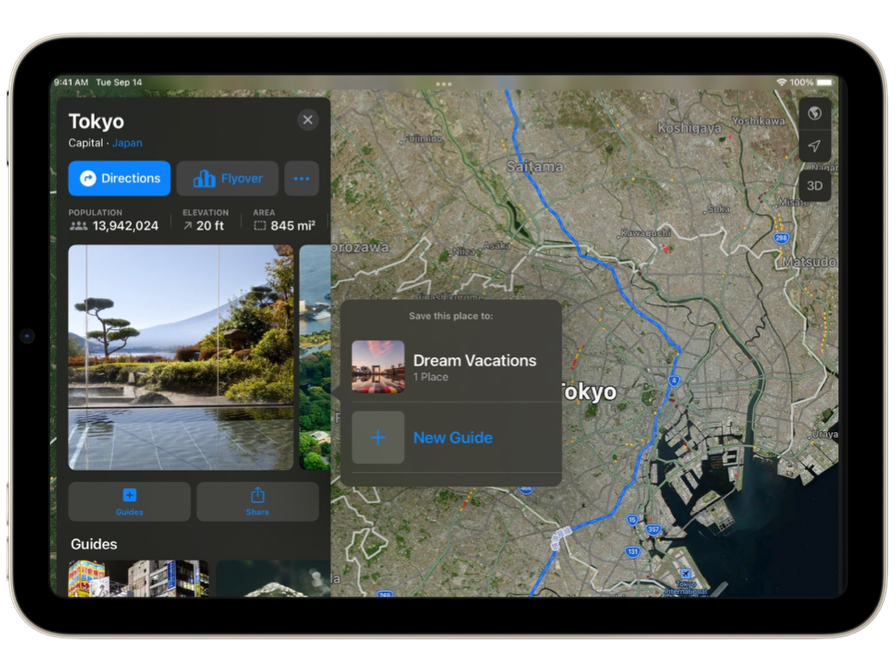Image resolution: width=896 pixels, height=672 pixels.
Task: Tap the Share button
Action: pos(257,501)
